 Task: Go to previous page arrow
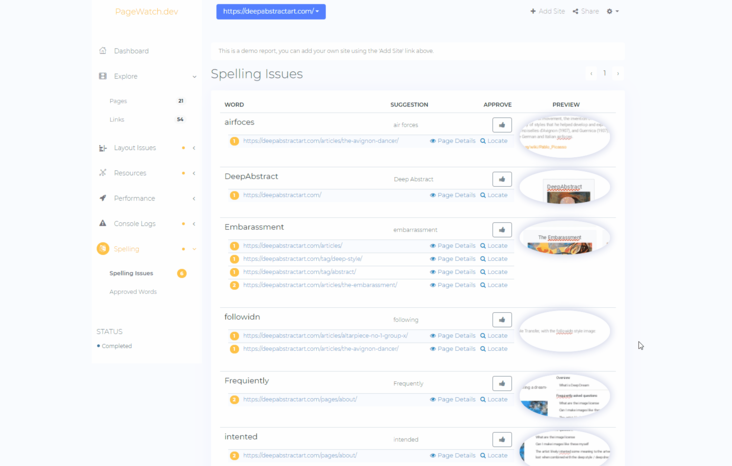tap(591, 73)
